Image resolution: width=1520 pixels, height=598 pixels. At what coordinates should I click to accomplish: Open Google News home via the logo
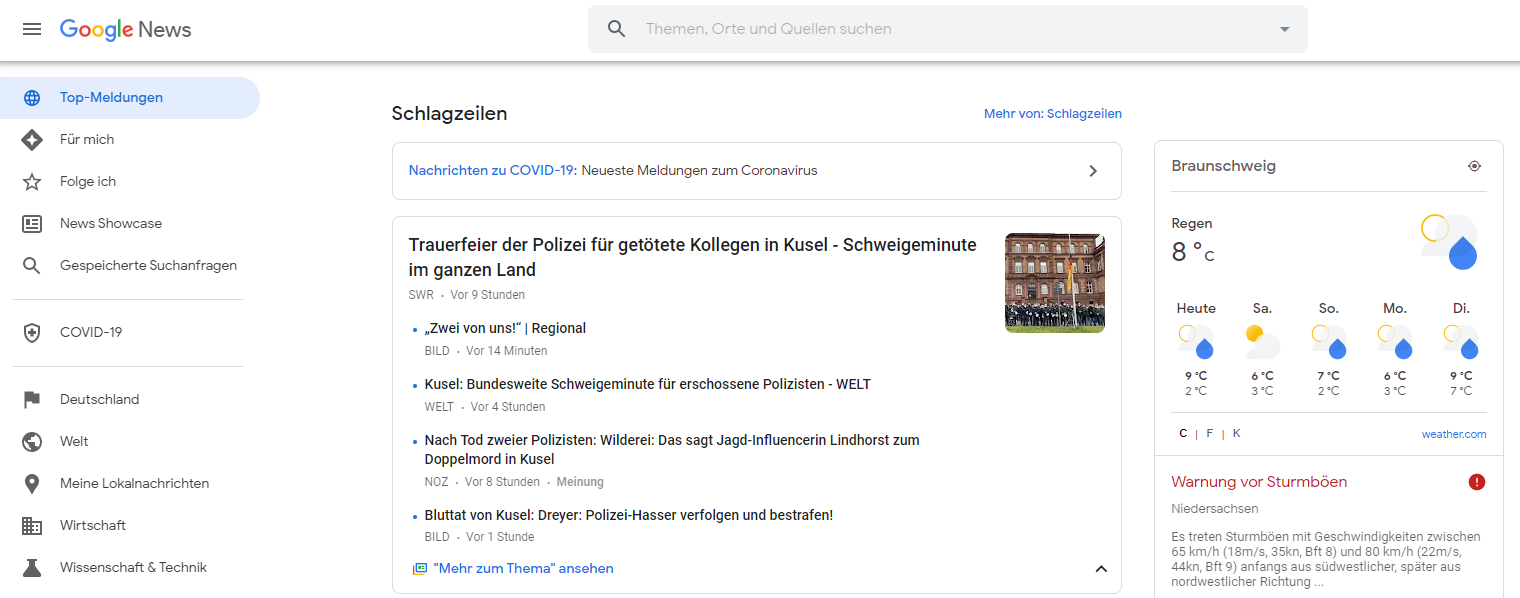tap(125, 29)
